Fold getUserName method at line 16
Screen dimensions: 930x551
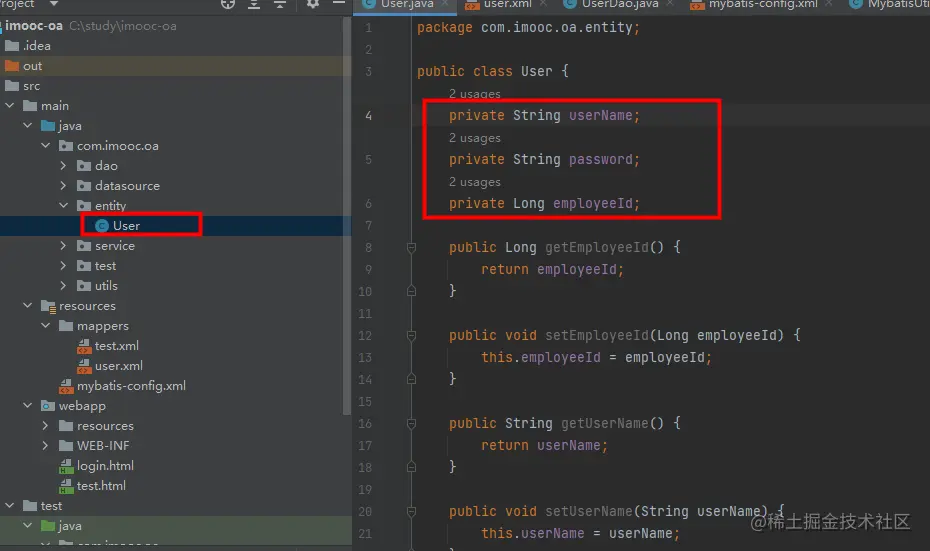412,423
